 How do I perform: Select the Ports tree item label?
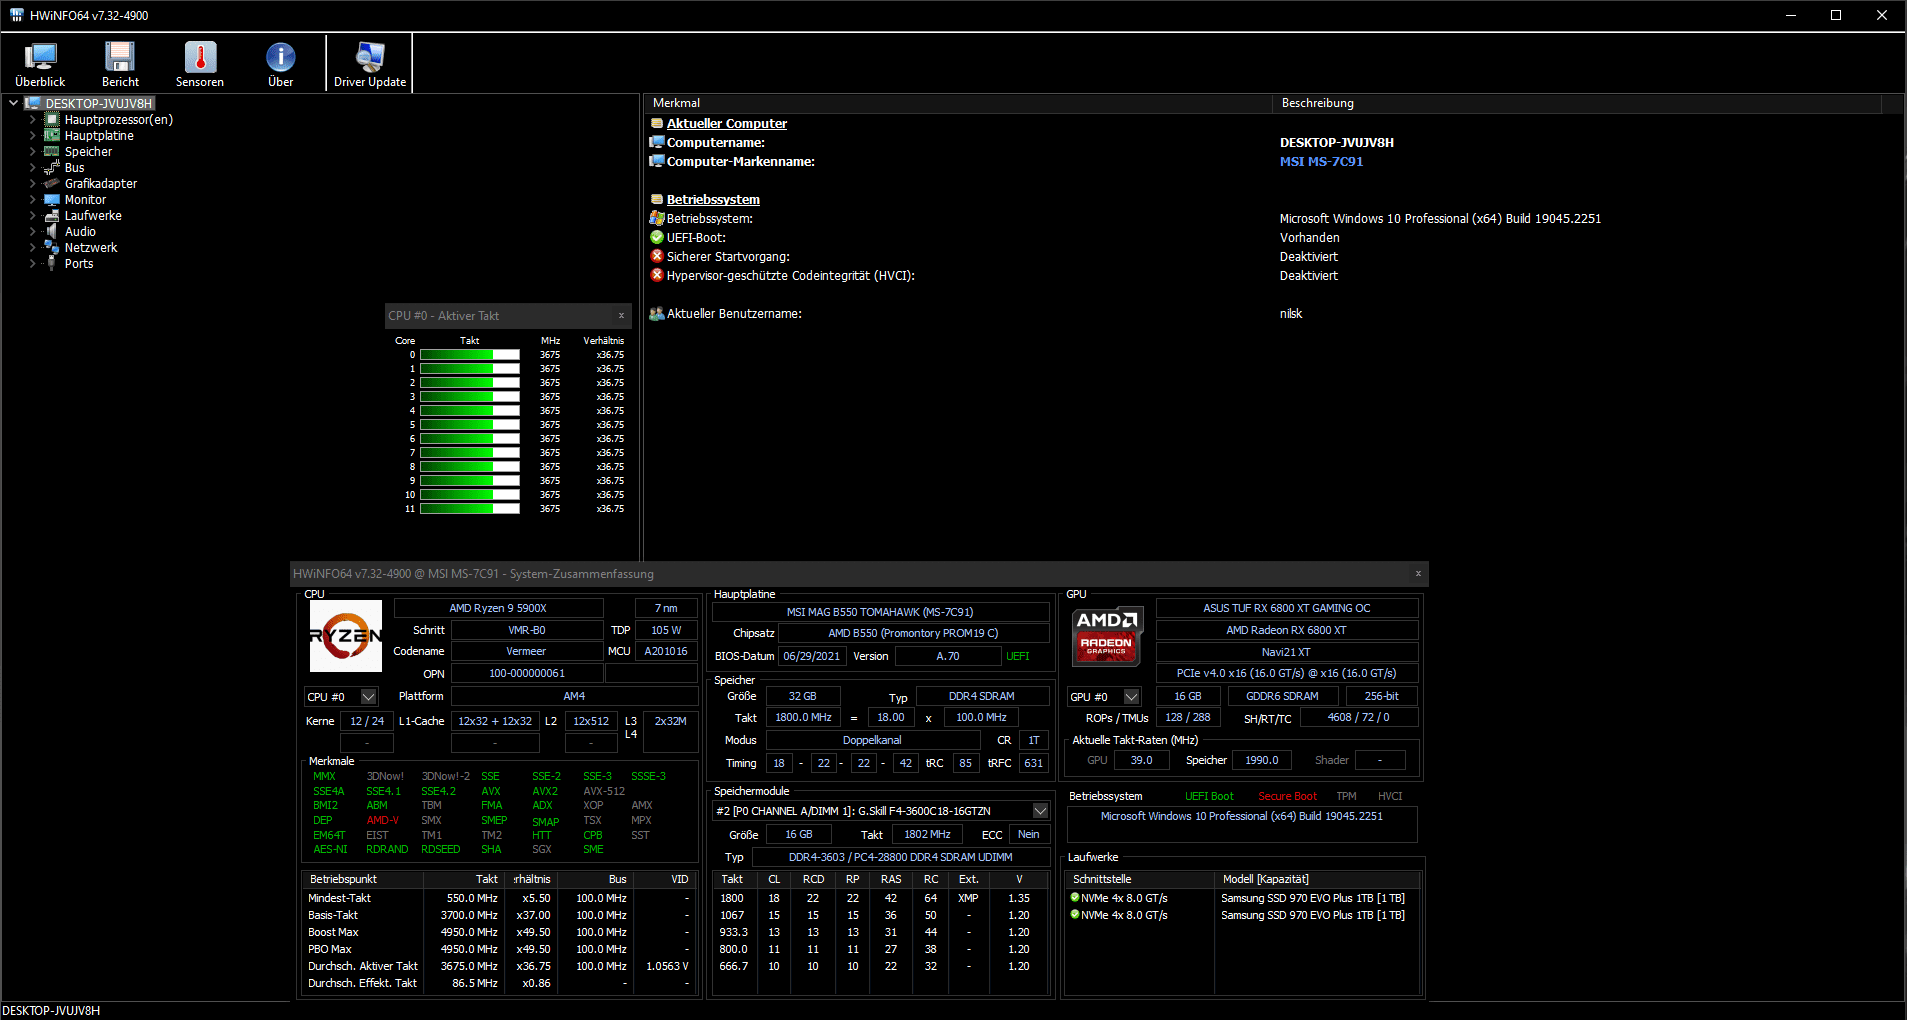79,264
